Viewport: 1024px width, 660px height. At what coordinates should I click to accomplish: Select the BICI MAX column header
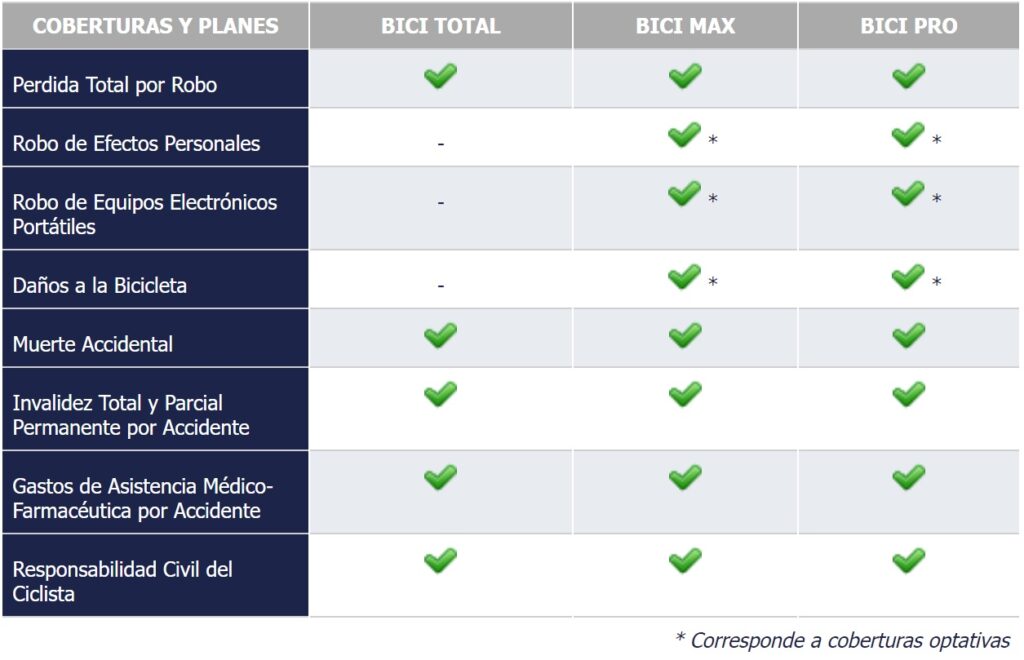(x=685, y=26)
